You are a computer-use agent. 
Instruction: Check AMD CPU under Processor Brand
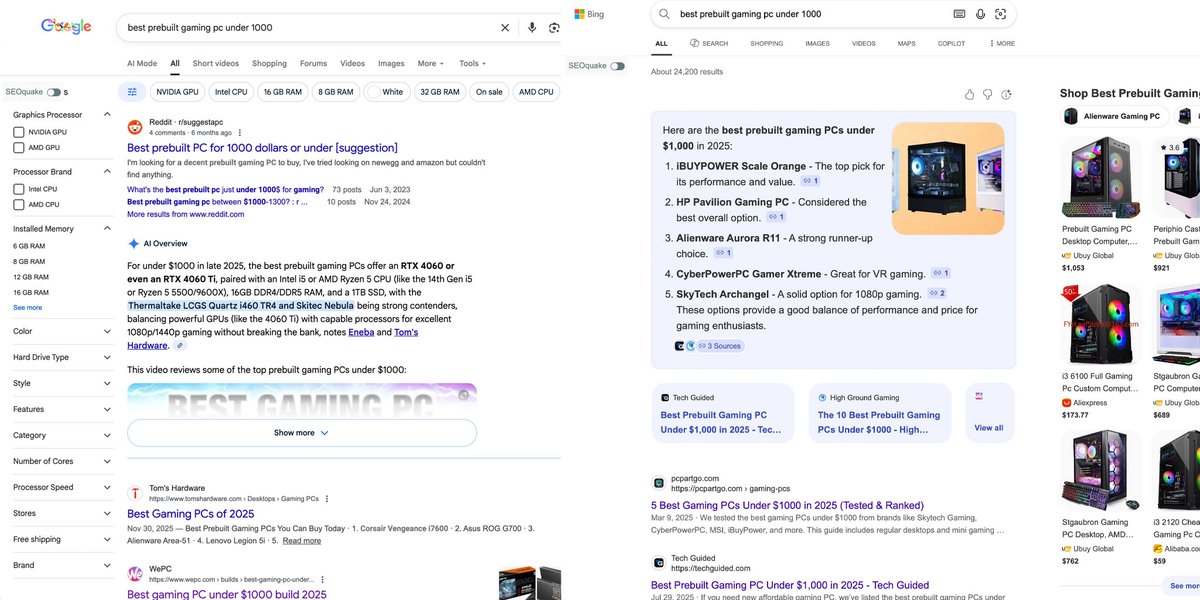click(18, 204)
